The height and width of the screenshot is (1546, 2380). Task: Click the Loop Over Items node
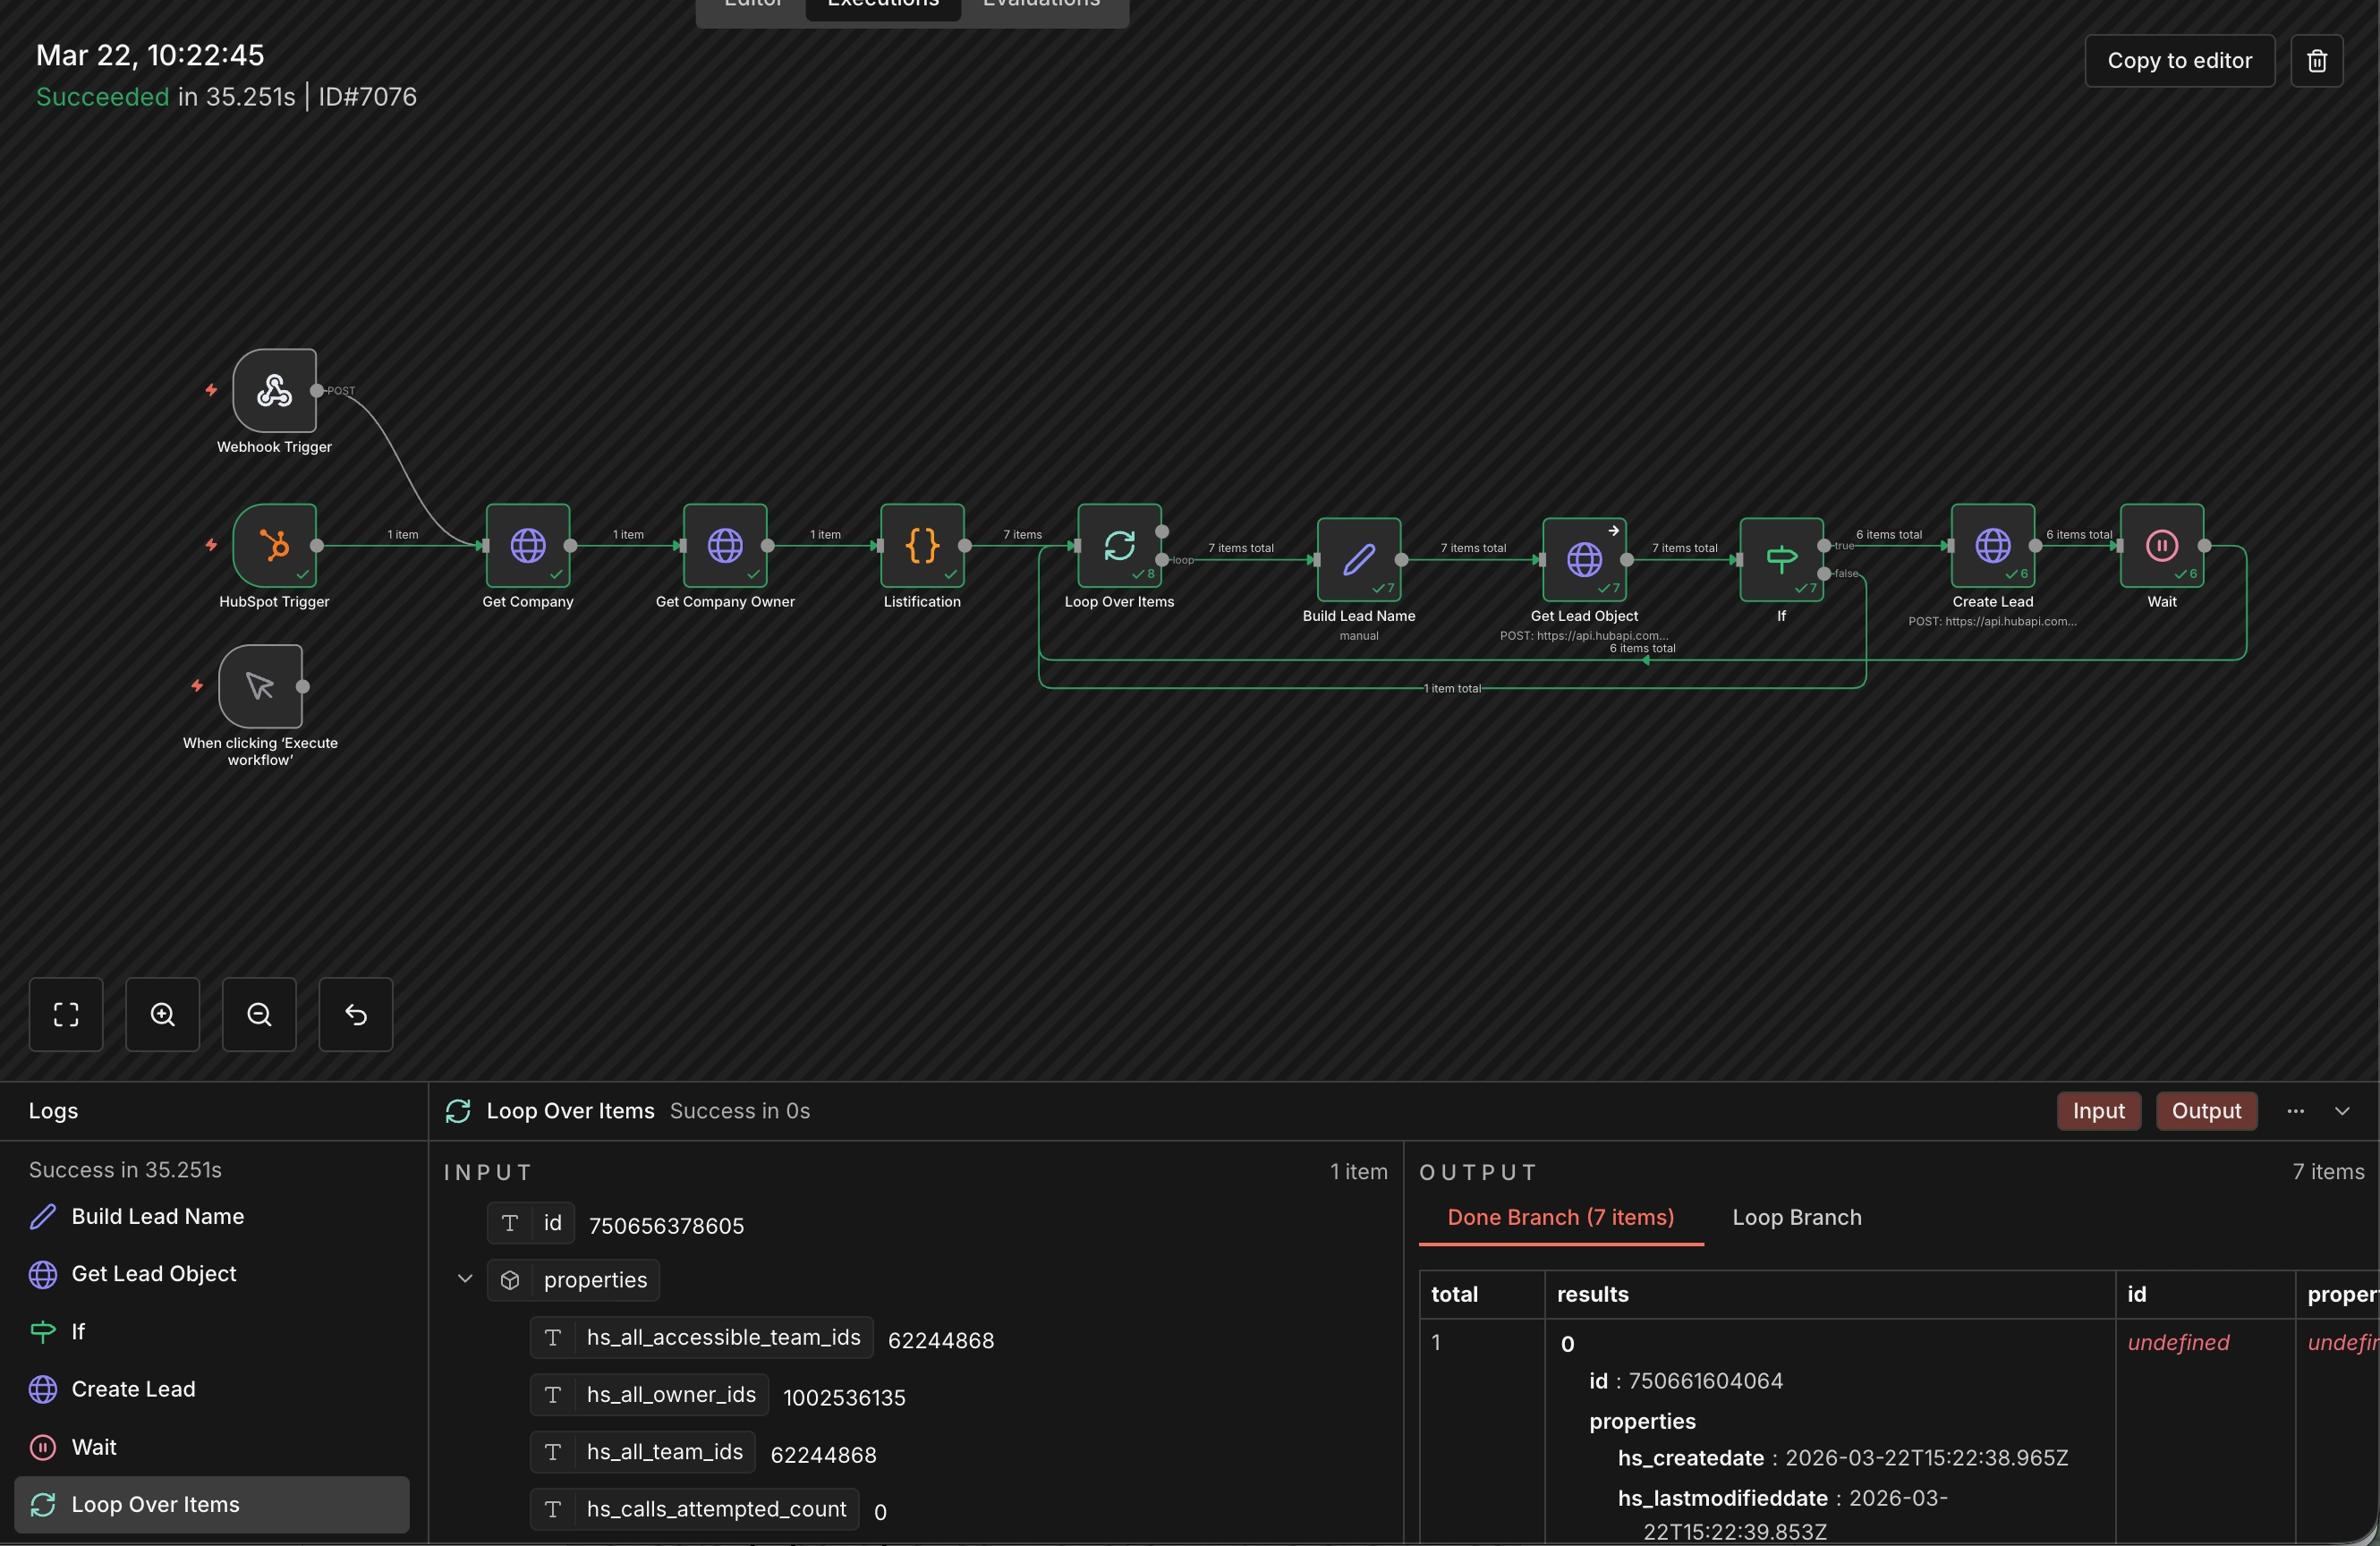click(1118, 545)
